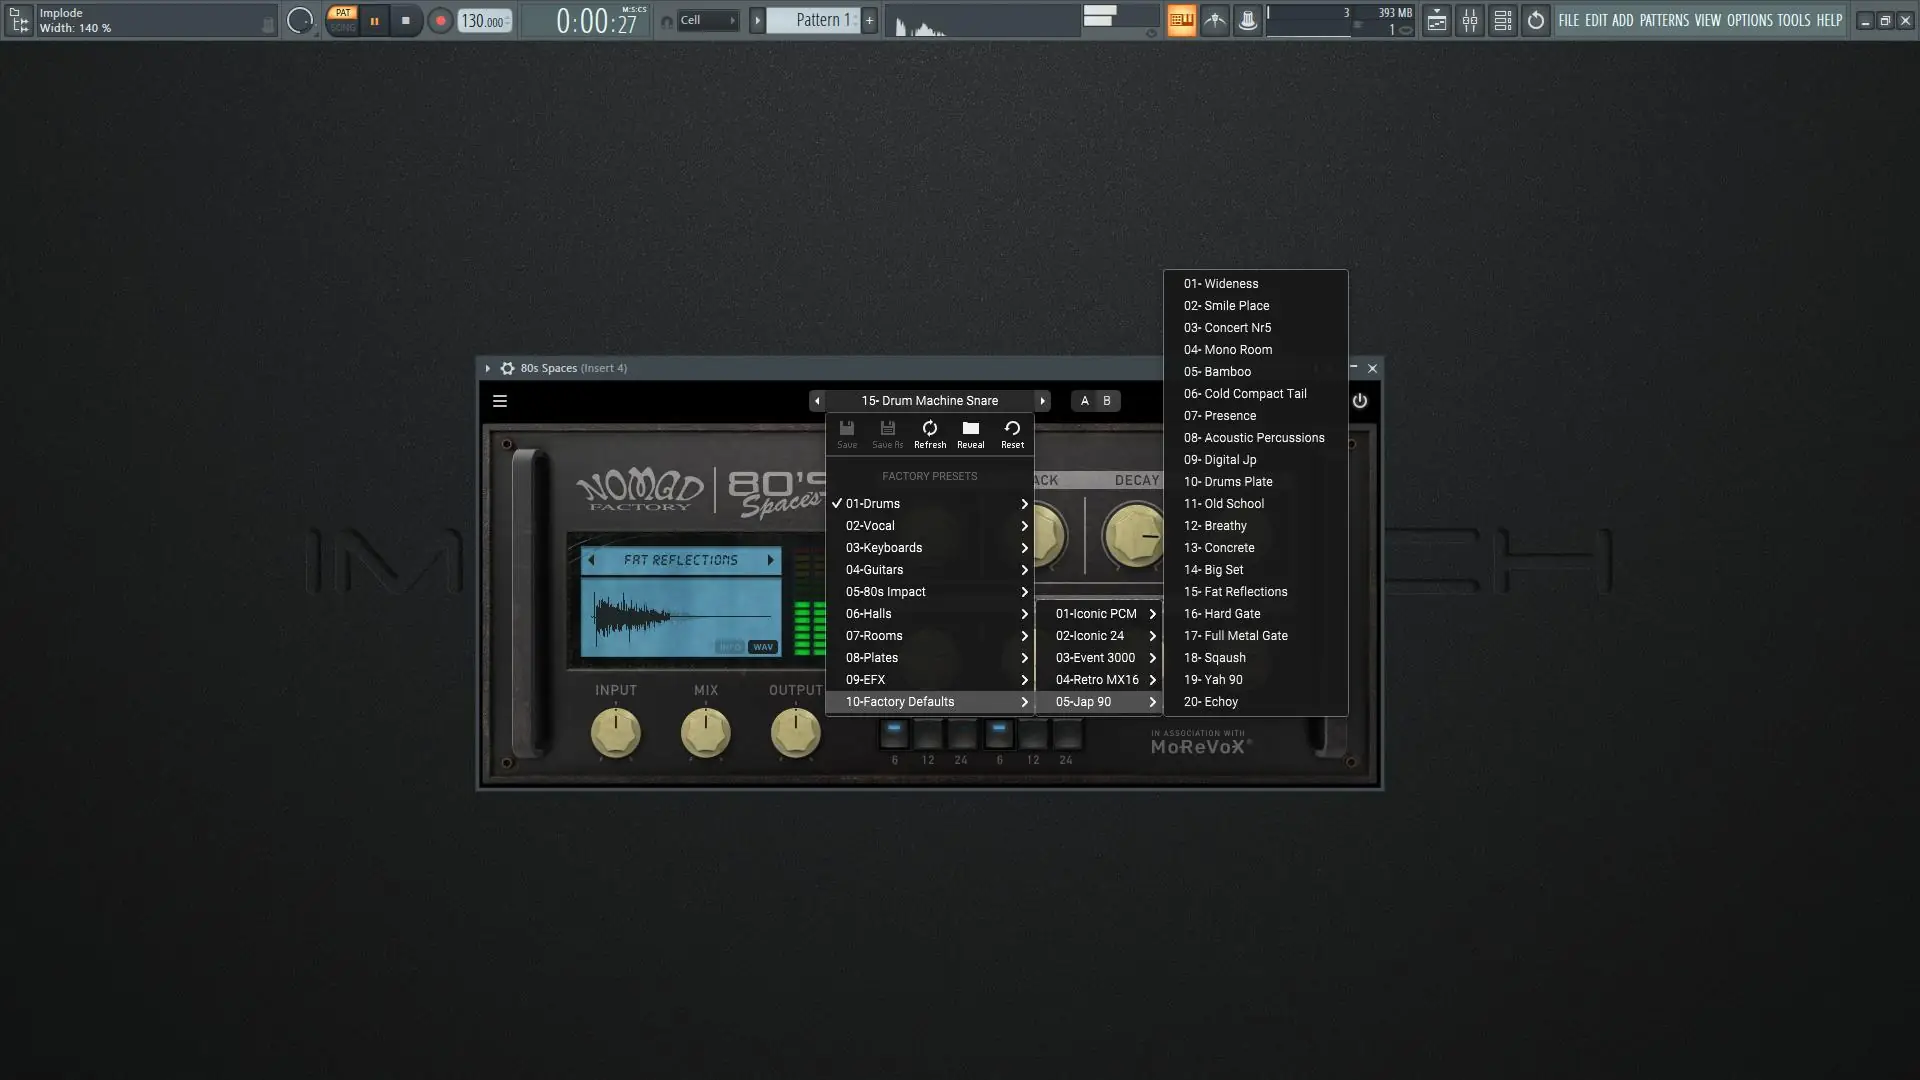Screen dimensions: 1920x1080
Task: Choose the 10- Drums Plate preset
Action: [x=1228, y=482]
